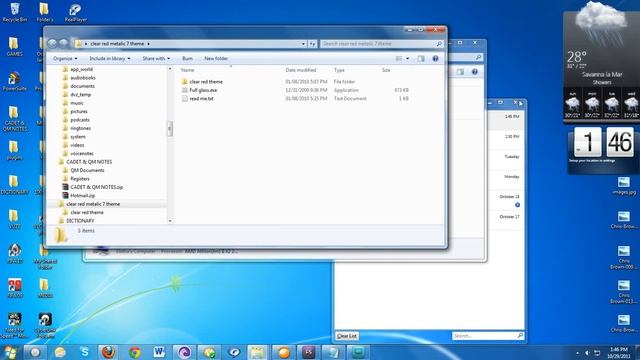Select Registers in the folder tree
Image resolution: width=640 pixels, height=360 pixels.
[80, 179]
